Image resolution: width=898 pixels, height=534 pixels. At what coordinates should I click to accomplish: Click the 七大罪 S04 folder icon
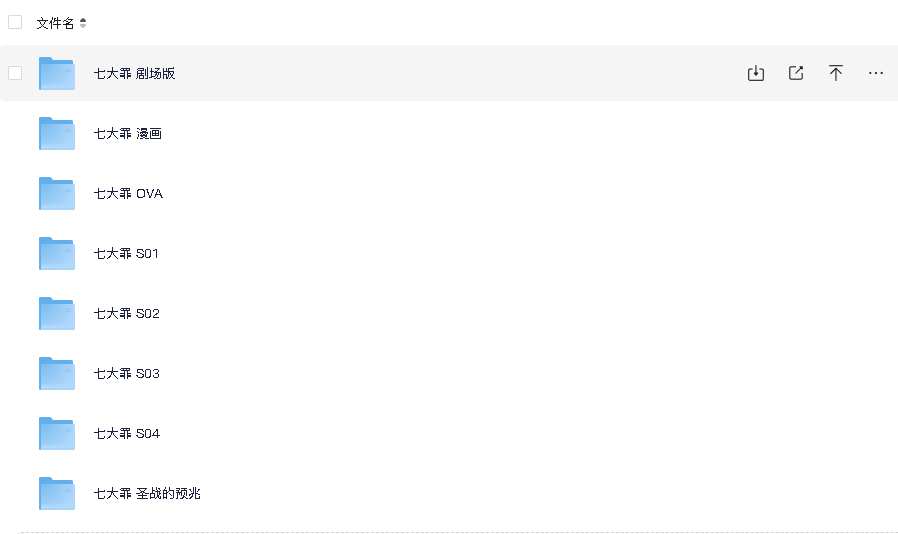(x=57, y=434)
